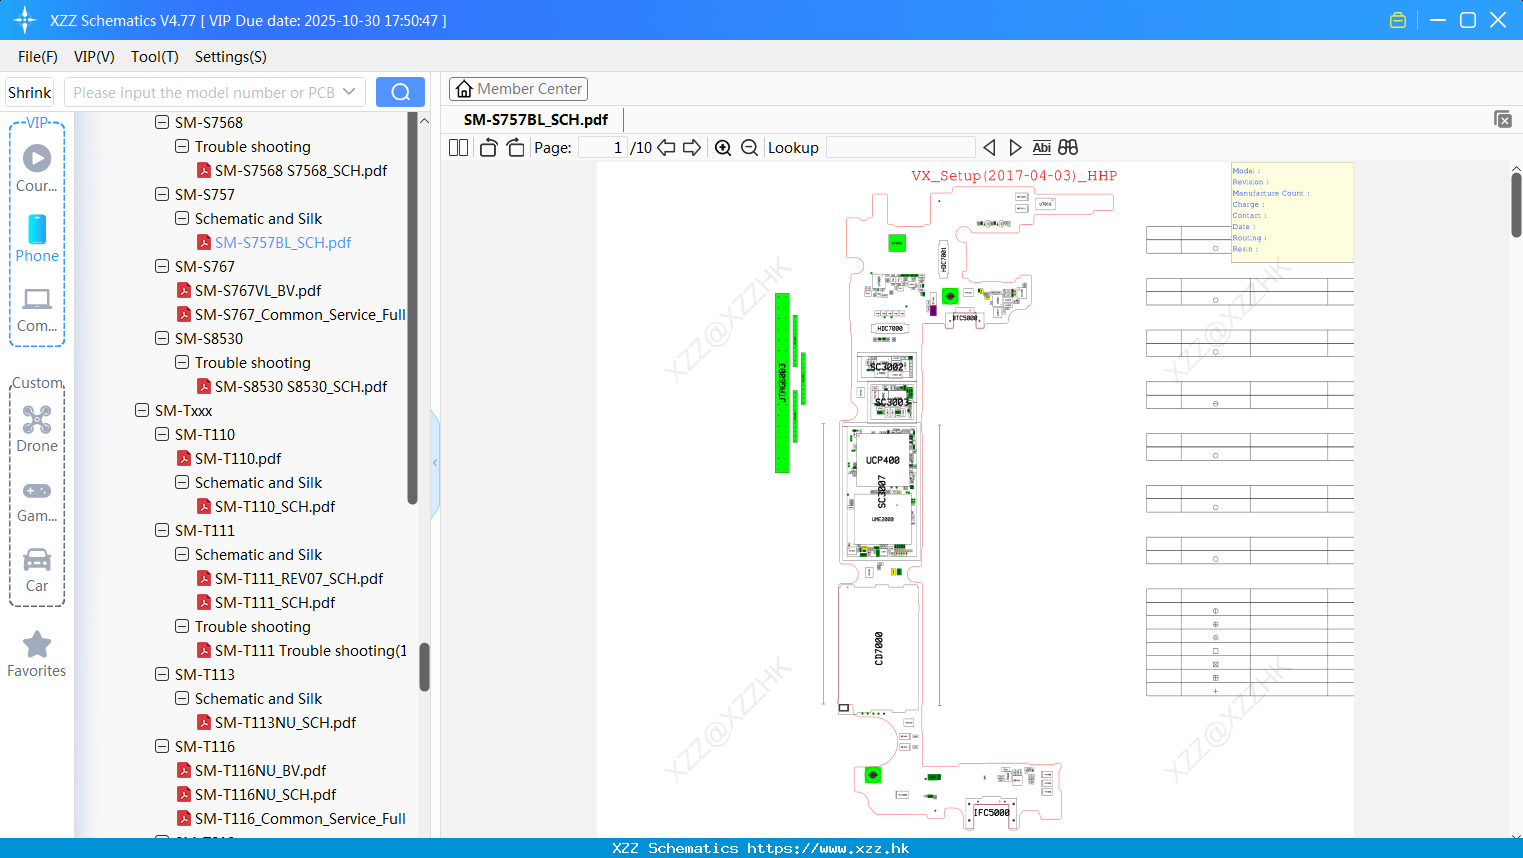Collapse the SM-T110 tree node
Viewport: 1523px width, 858px height.
(161, 434)
